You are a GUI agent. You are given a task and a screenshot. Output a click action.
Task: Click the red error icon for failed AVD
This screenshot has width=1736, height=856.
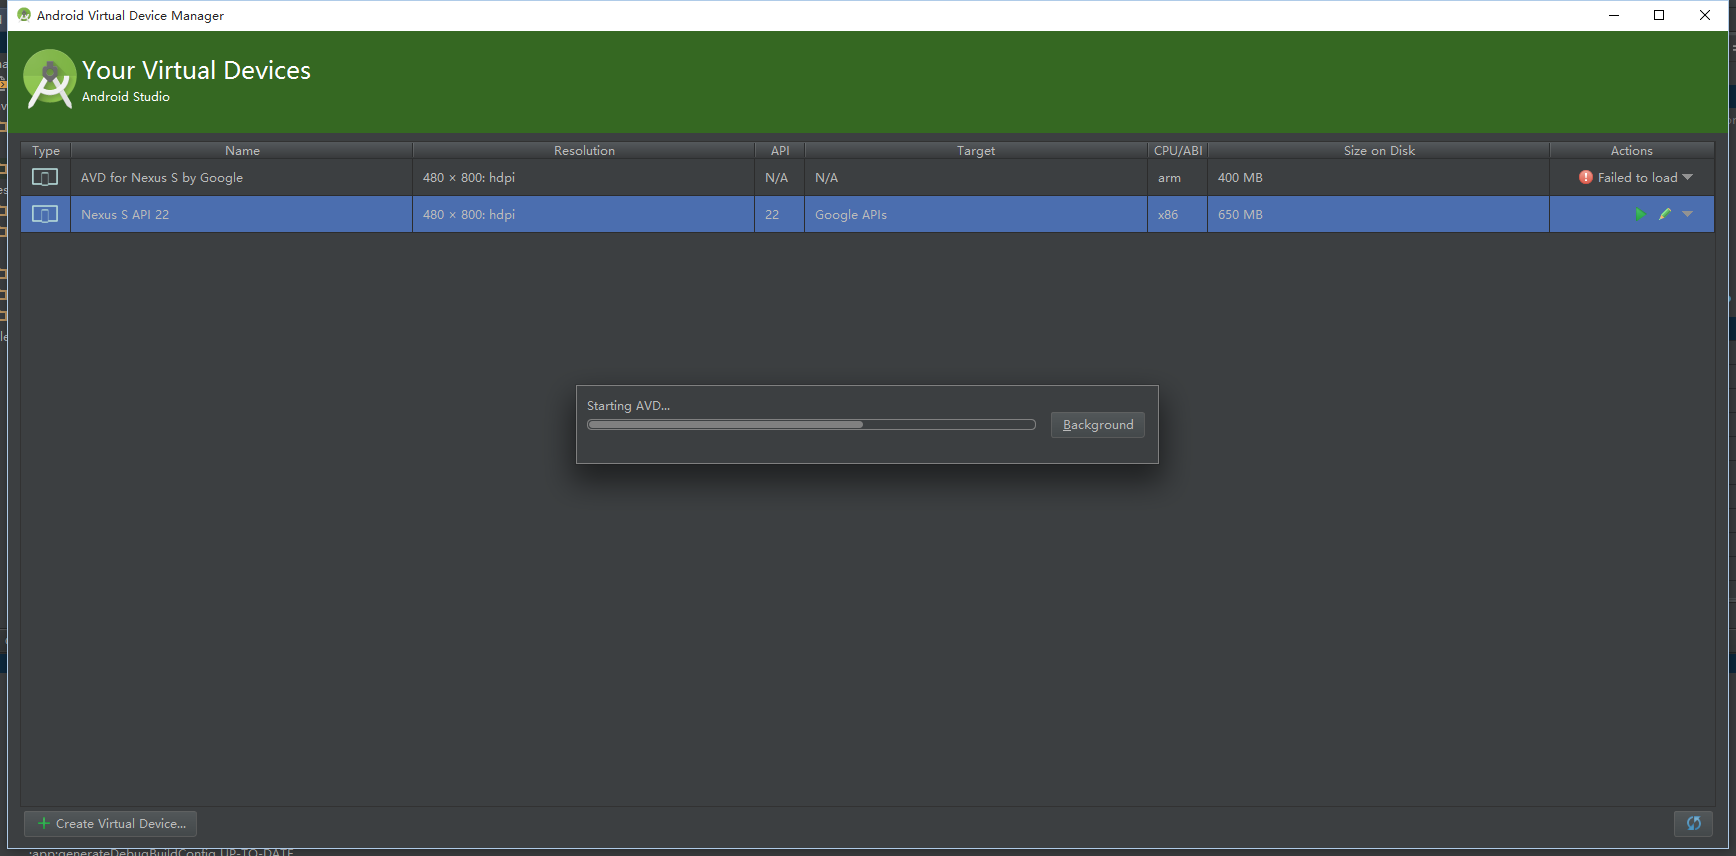[1586, 177]
